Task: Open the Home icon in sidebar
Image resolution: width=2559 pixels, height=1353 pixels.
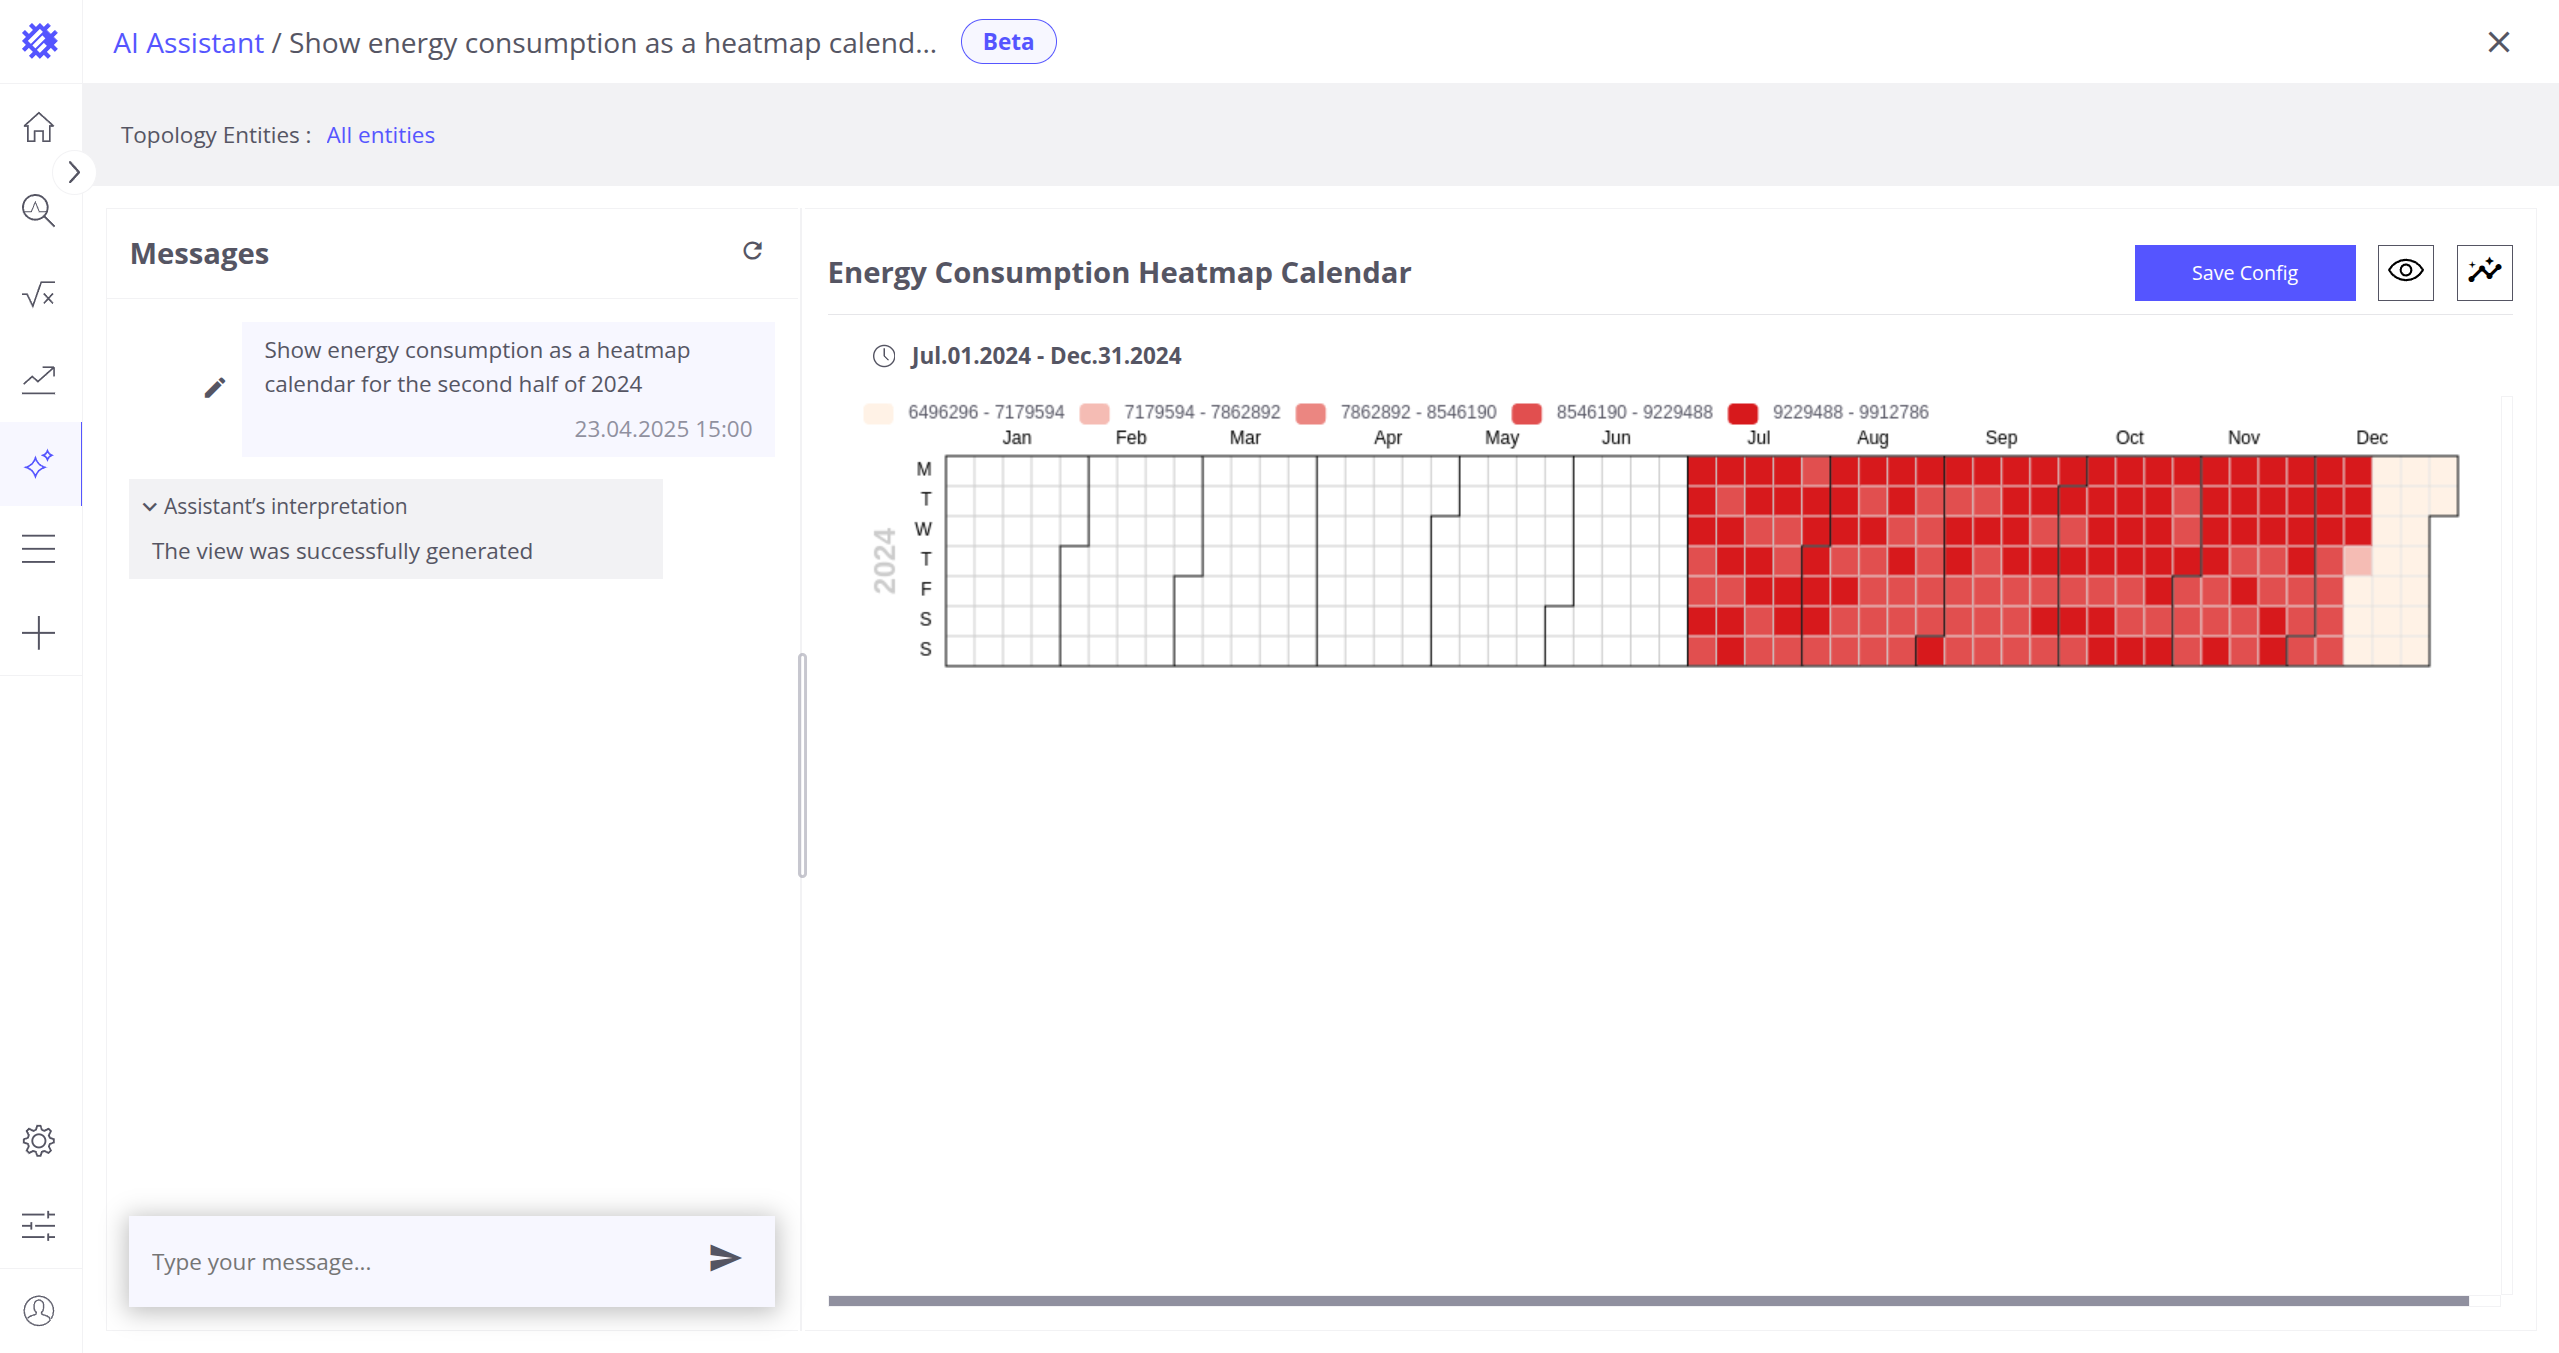Action: (39, 127)
